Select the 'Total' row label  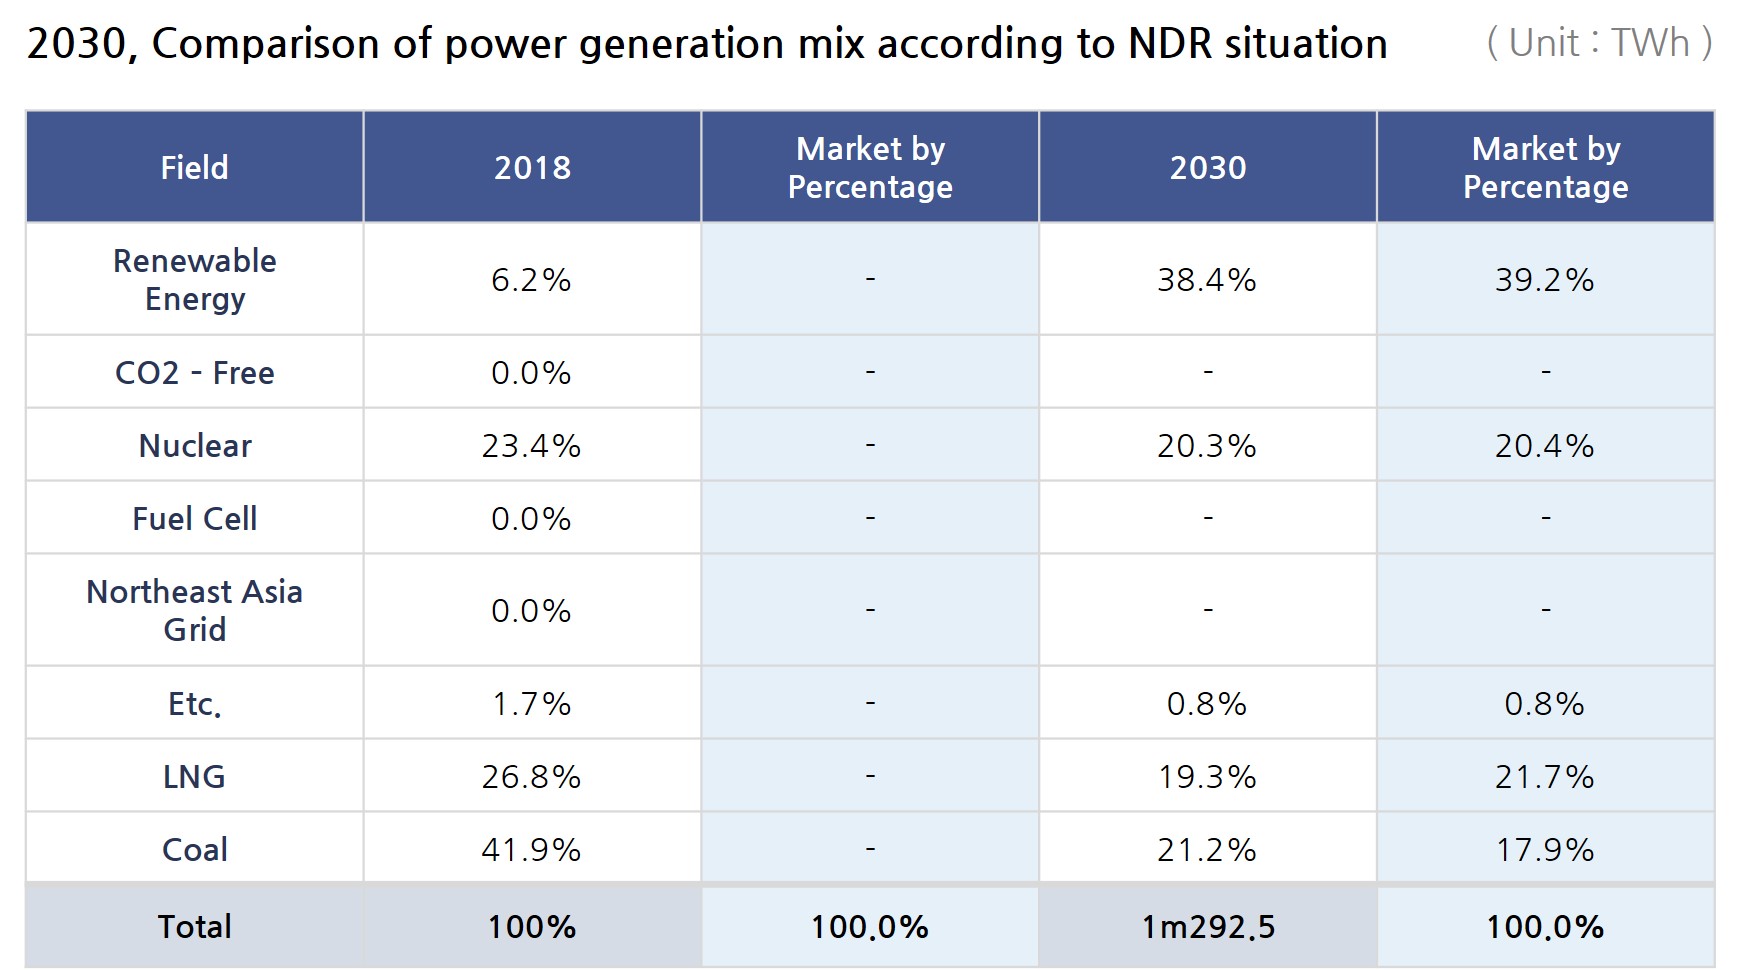(194, 926)
